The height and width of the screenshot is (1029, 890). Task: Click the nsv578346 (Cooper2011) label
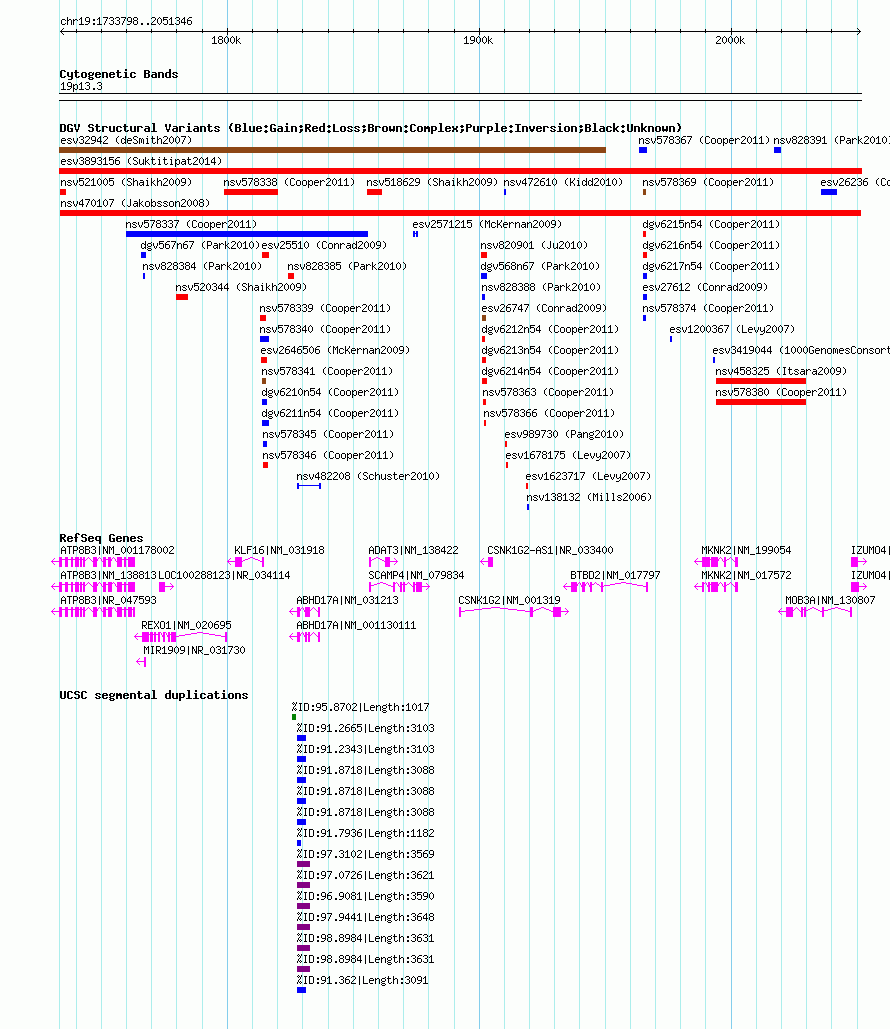(x=328, y=455)
